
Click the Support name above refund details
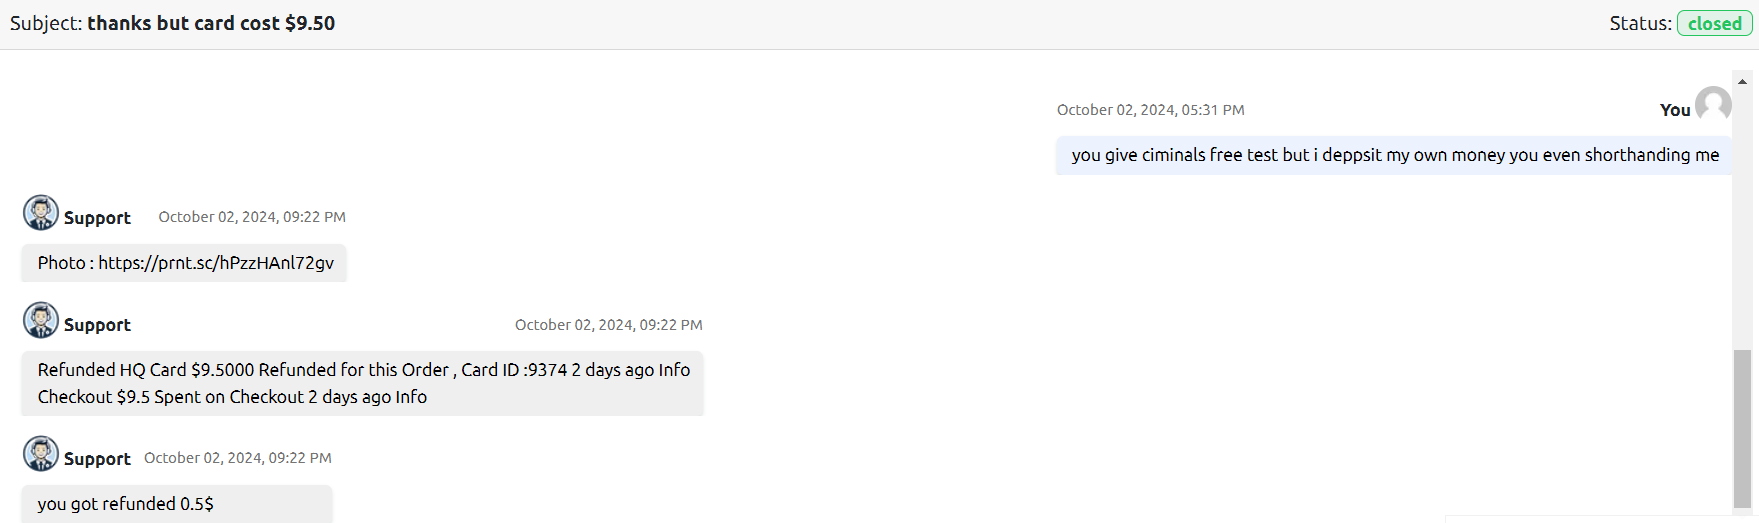click(x=97, y=325)
